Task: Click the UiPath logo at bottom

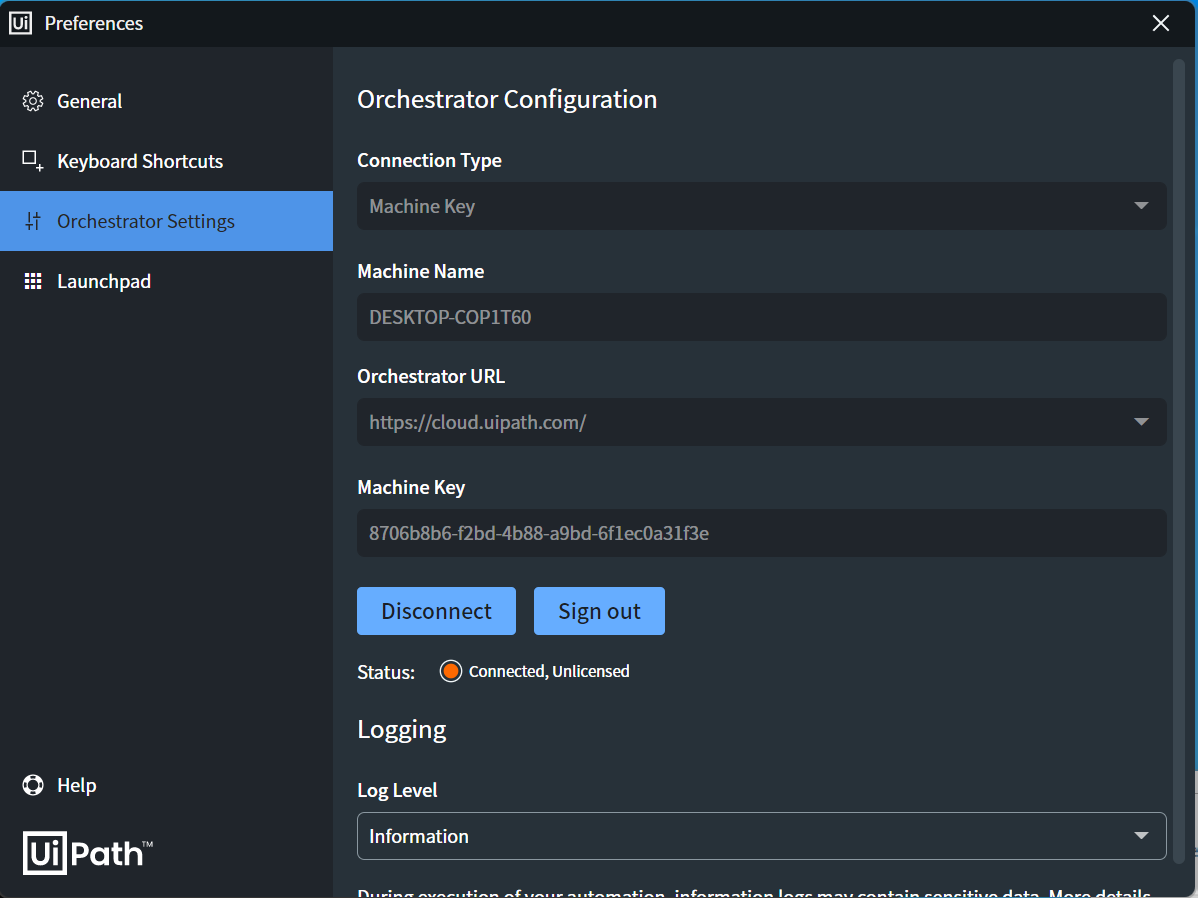Action: [x=88, y=853]
